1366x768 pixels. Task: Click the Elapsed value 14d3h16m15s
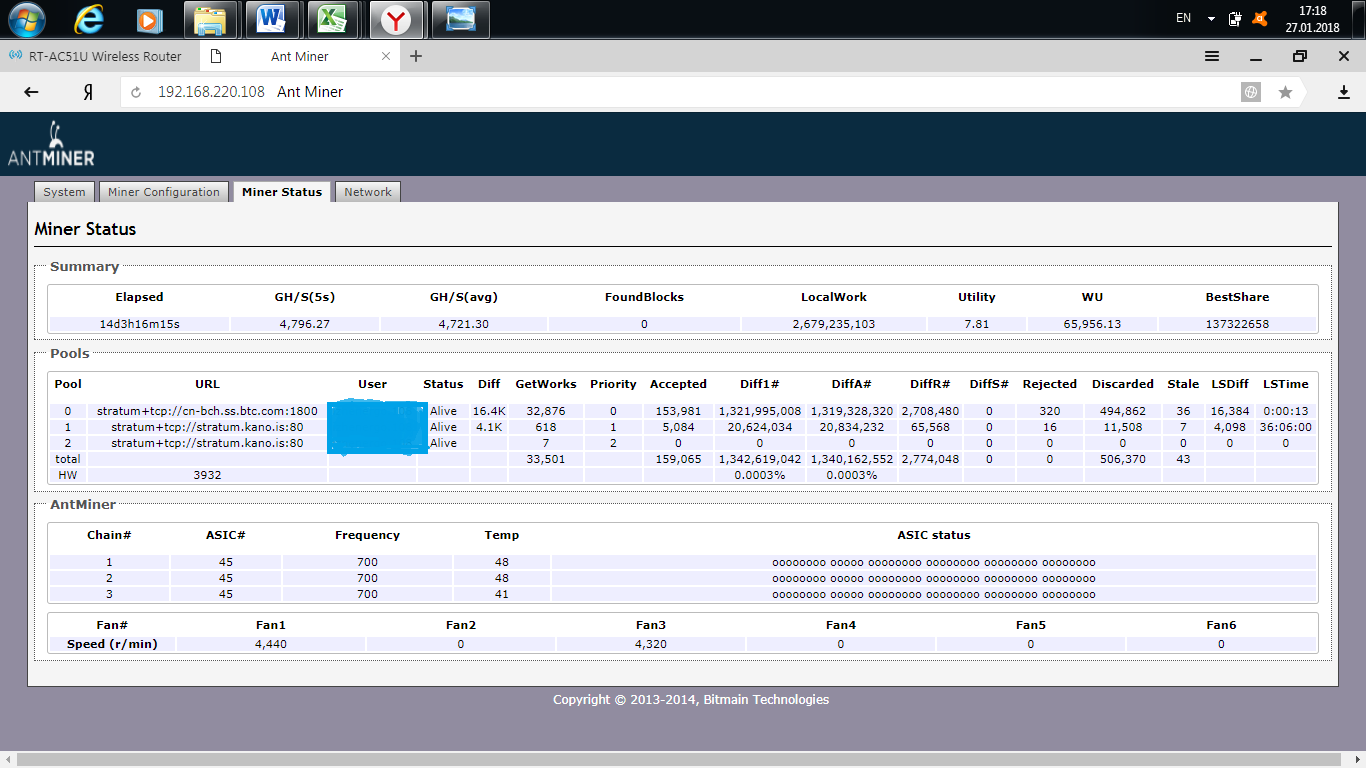click(139, 324)
